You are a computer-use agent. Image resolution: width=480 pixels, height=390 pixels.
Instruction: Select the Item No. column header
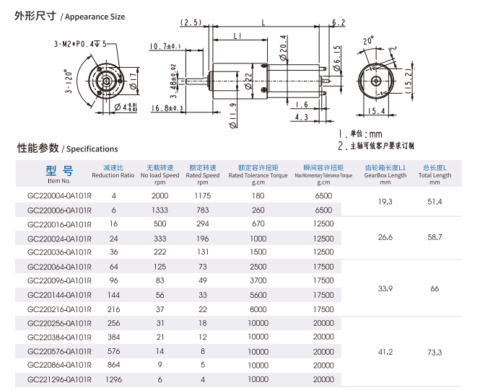59,174
